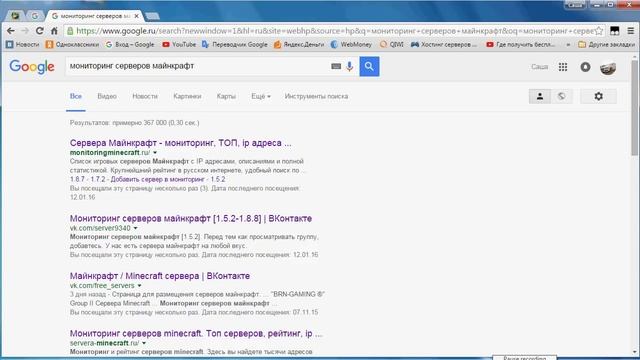Expand the monitoringminecraft.ru arrow
The image size is (640, 360).
coord(155,153)
